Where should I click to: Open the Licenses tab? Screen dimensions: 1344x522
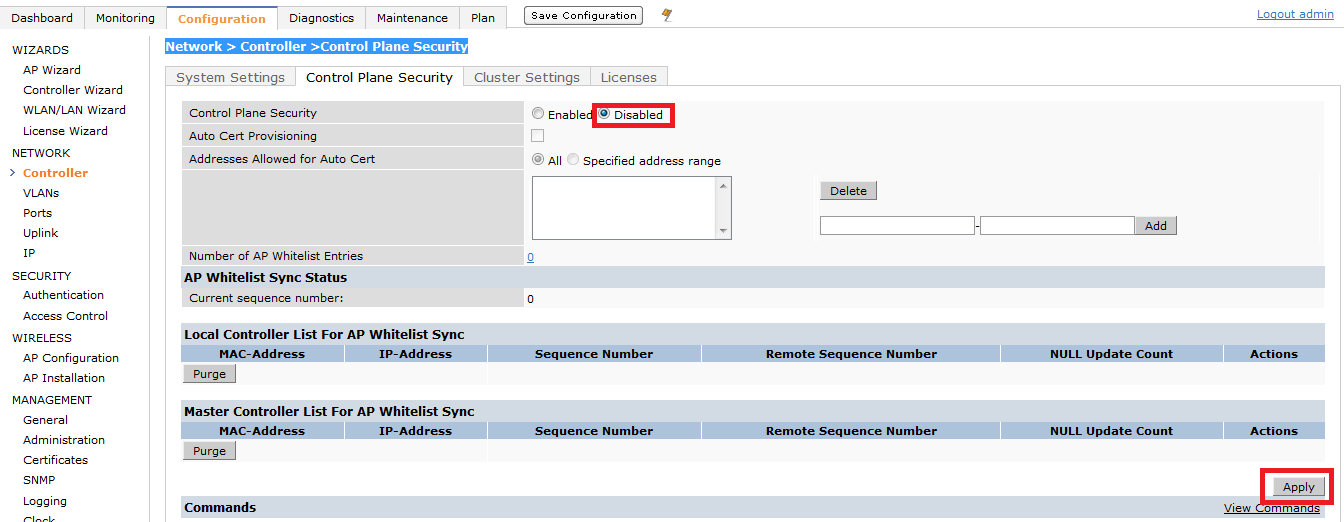628,77
